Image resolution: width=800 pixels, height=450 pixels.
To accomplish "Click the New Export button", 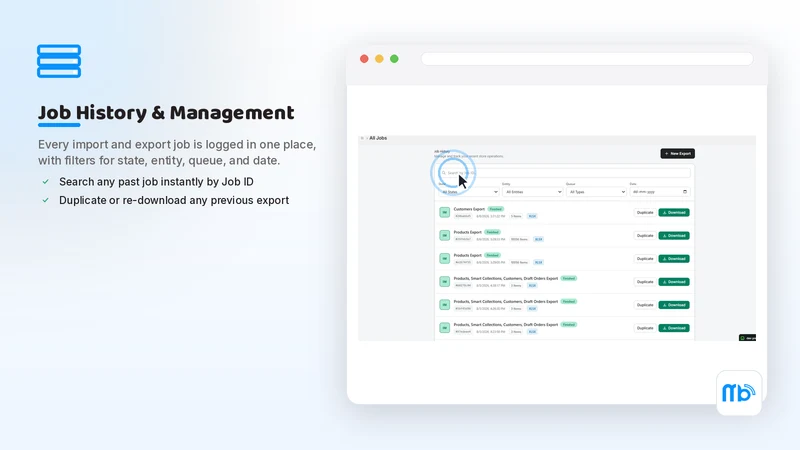I will [678, 154].
